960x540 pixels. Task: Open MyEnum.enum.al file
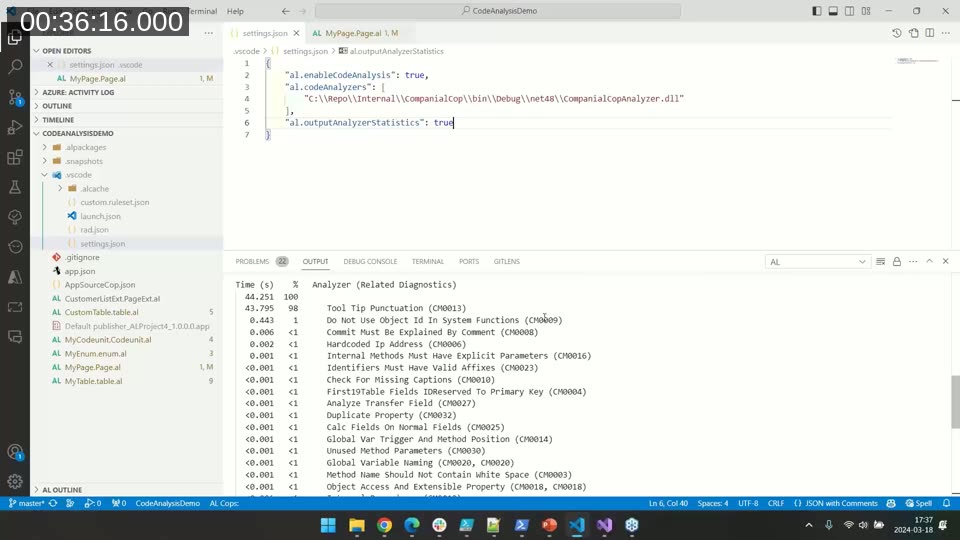coord(96,353)
